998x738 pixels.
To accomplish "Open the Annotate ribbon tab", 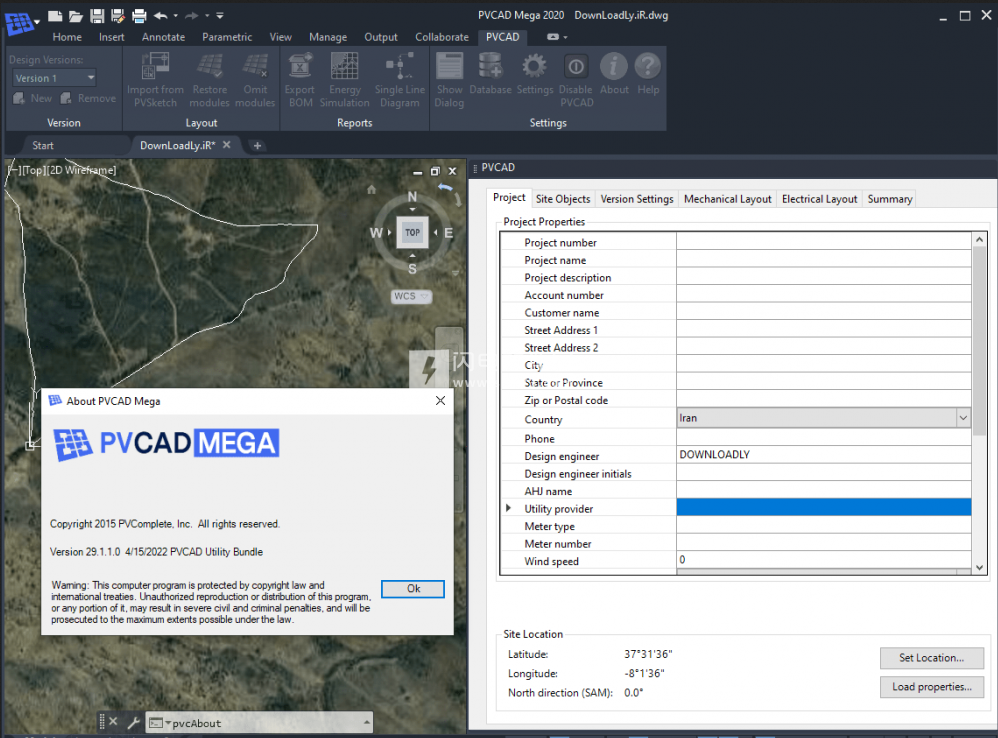I will (164, 37).
